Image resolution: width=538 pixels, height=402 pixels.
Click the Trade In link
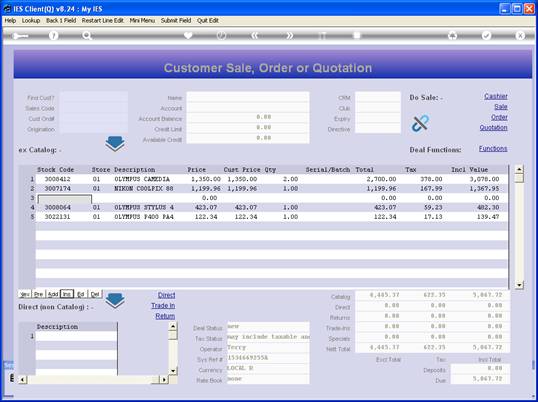coord(163,306)
